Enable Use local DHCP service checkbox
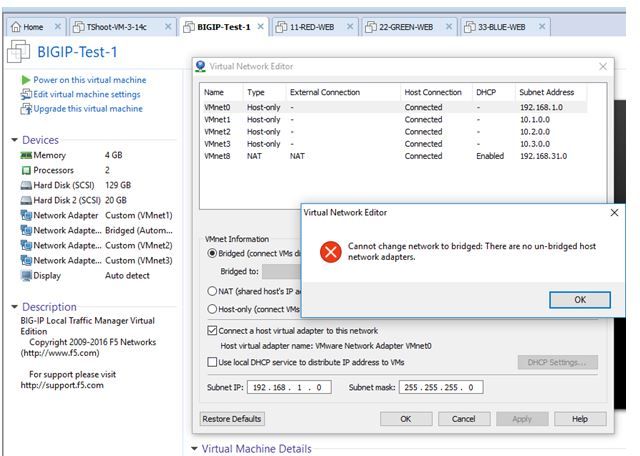The image size is (640, 456). tap(211, 362)
